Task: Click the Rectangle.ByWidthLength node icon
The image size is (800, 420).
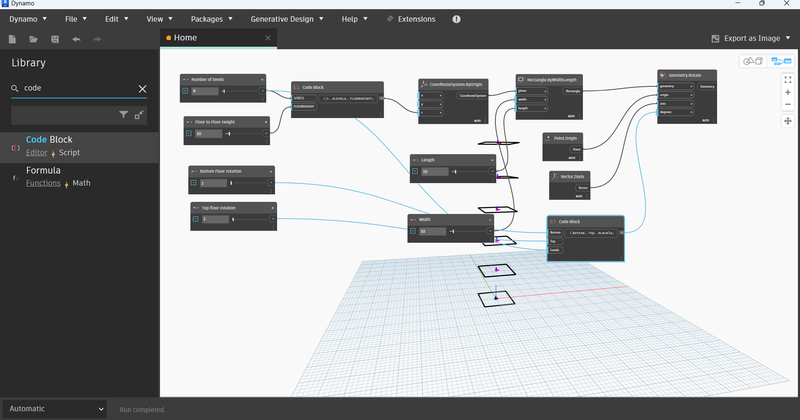Action: [521, 80]
